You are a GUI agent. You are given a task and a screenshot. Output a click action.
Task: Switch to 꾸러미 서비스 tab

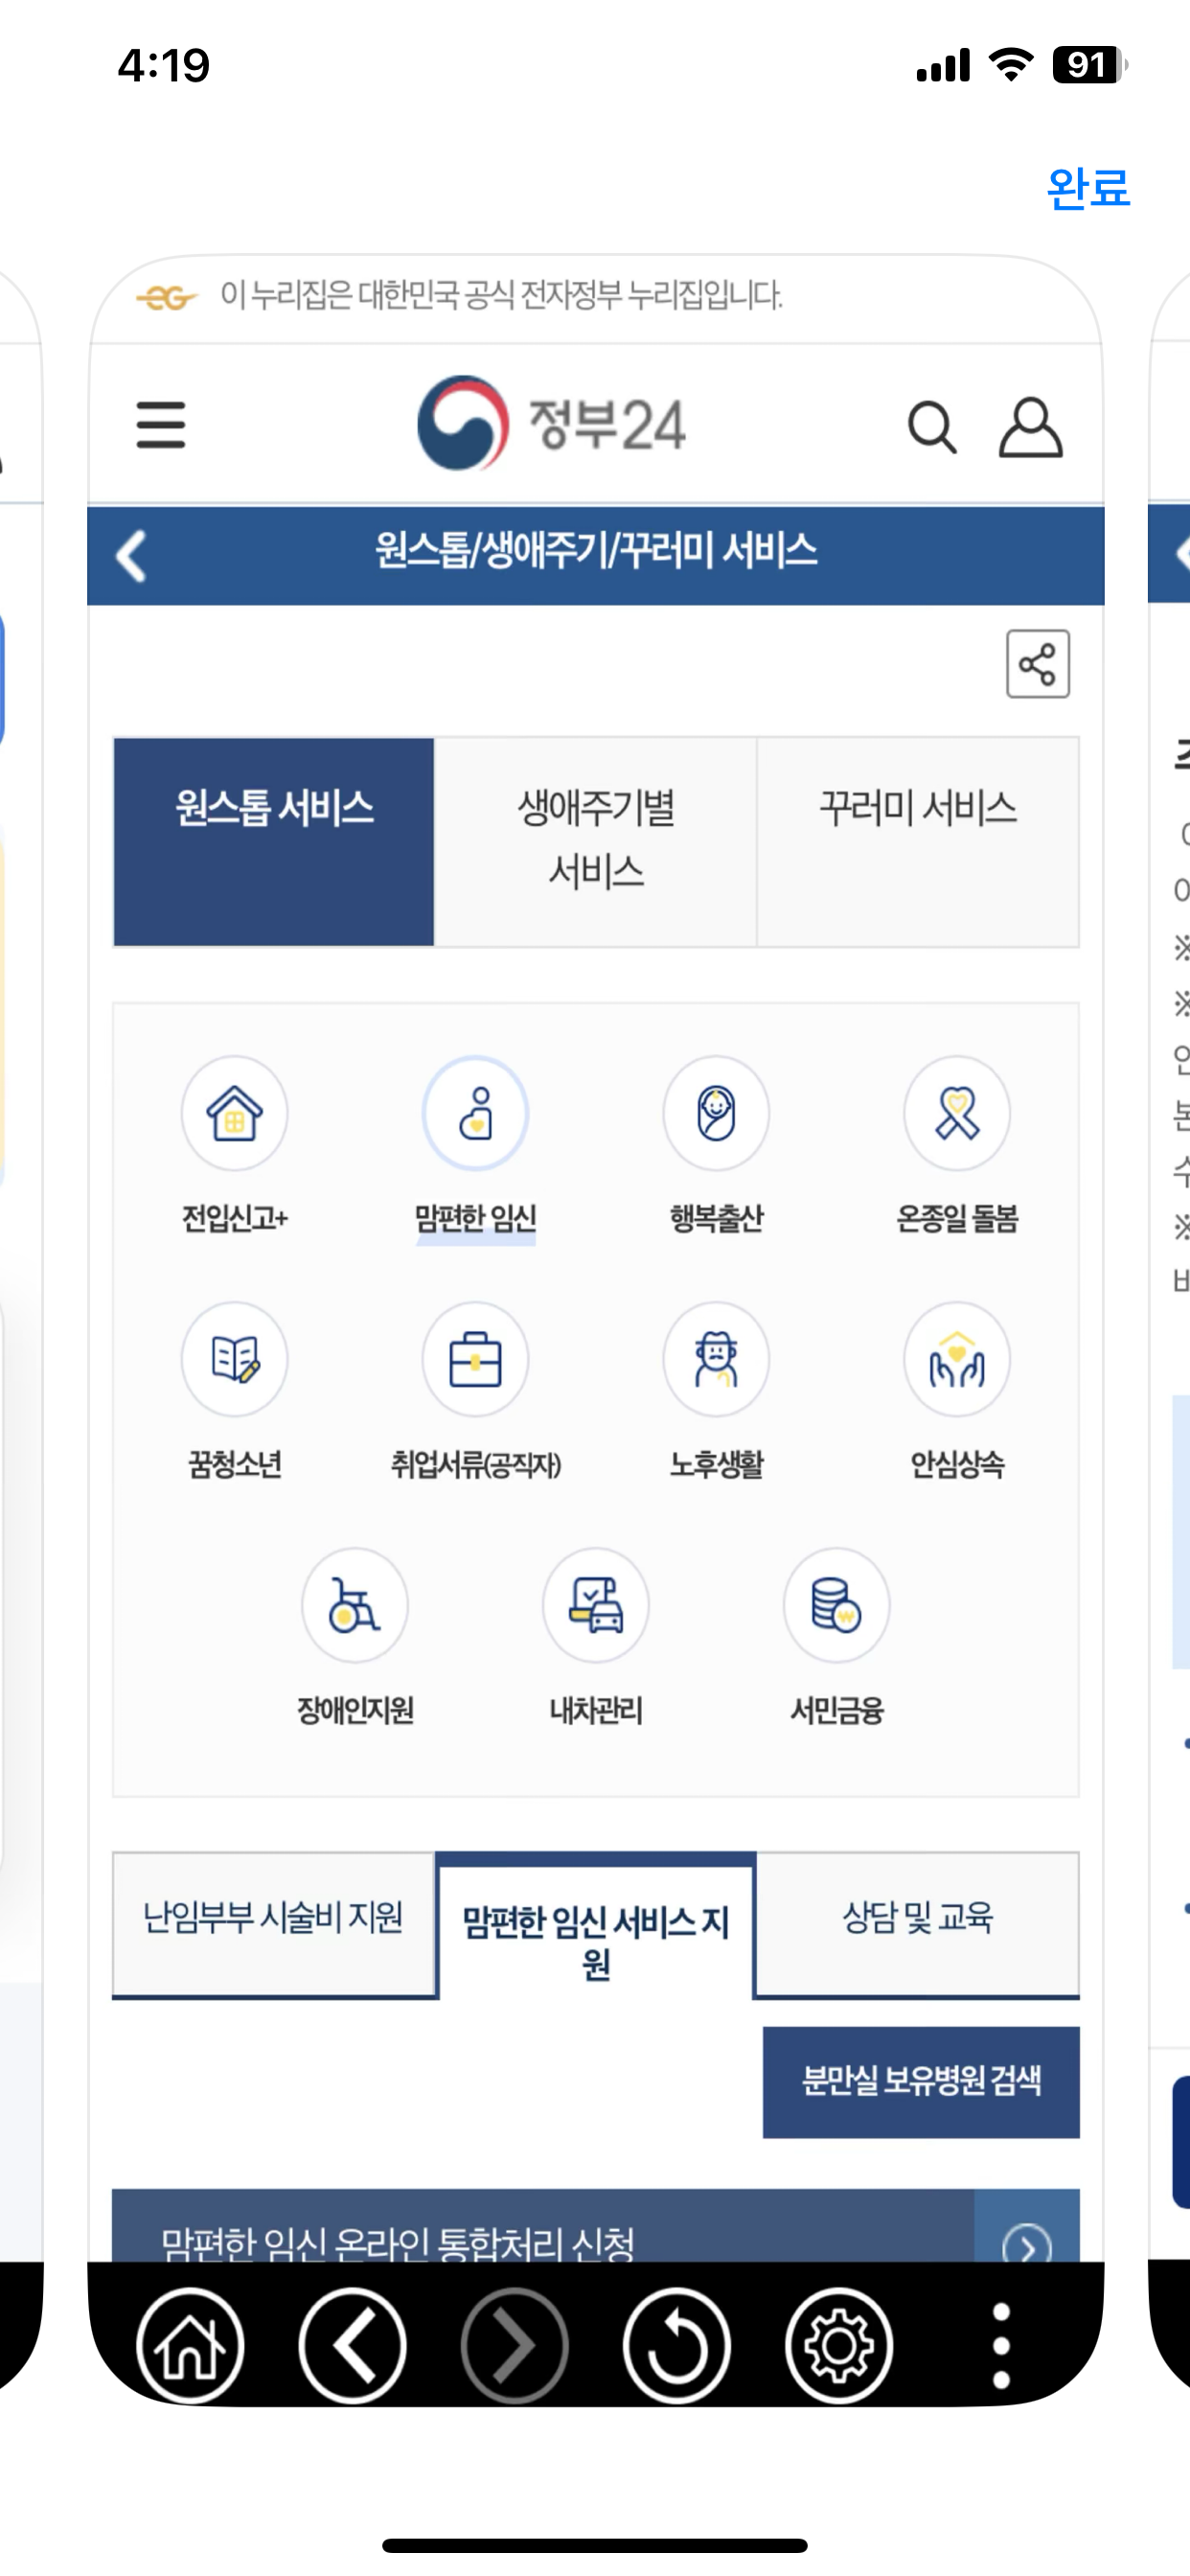pyautogui.click(x=918, y=841)
